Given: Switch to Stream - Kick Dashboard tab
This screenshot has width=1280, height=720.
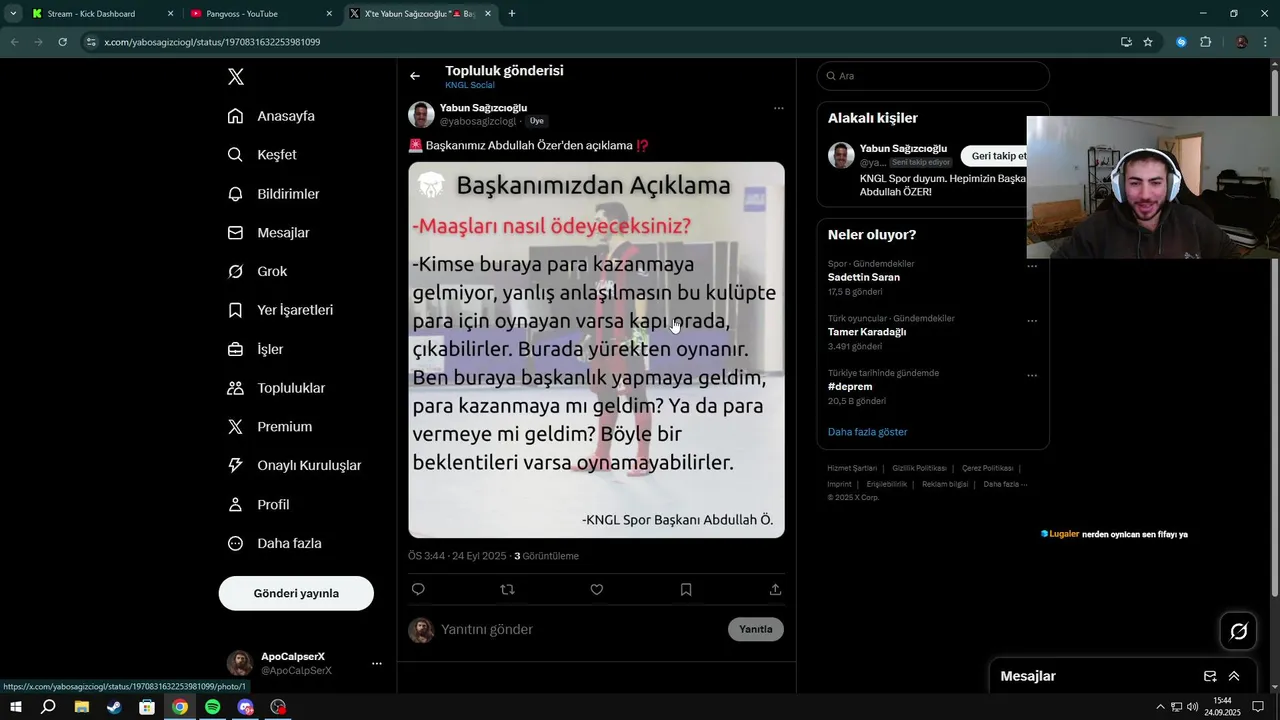Looking at the screenshot, I should tap(103, 14).
